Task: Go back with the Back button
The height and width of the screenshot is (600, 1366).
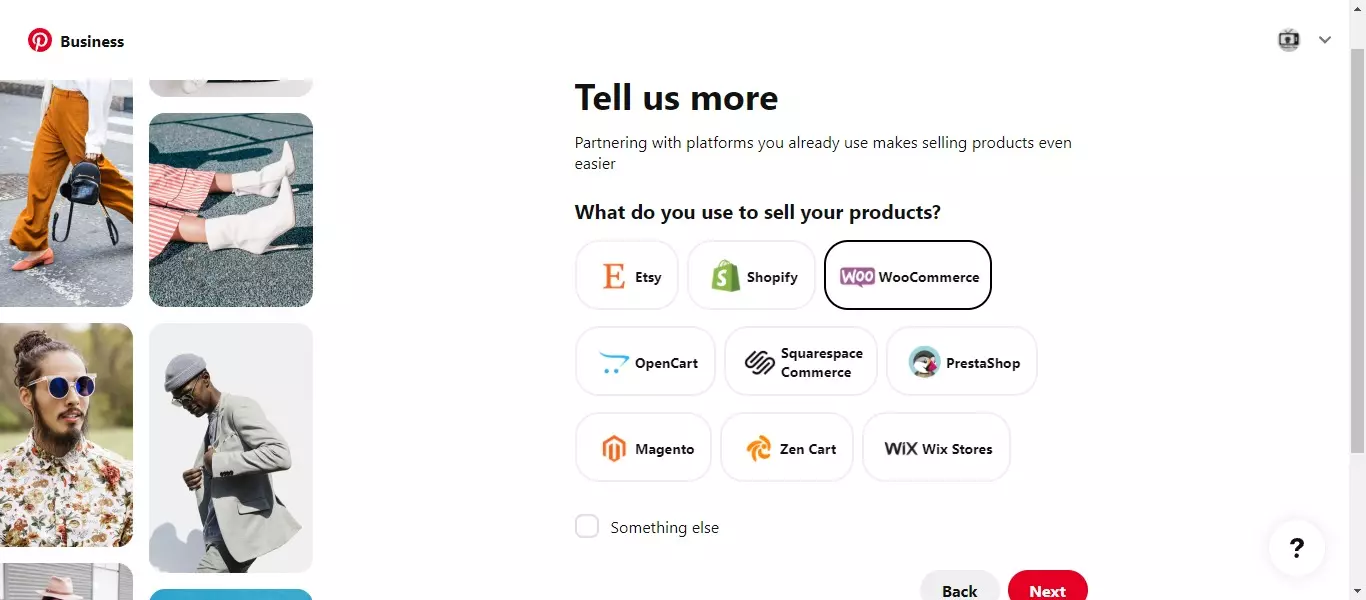Action: 959,589
